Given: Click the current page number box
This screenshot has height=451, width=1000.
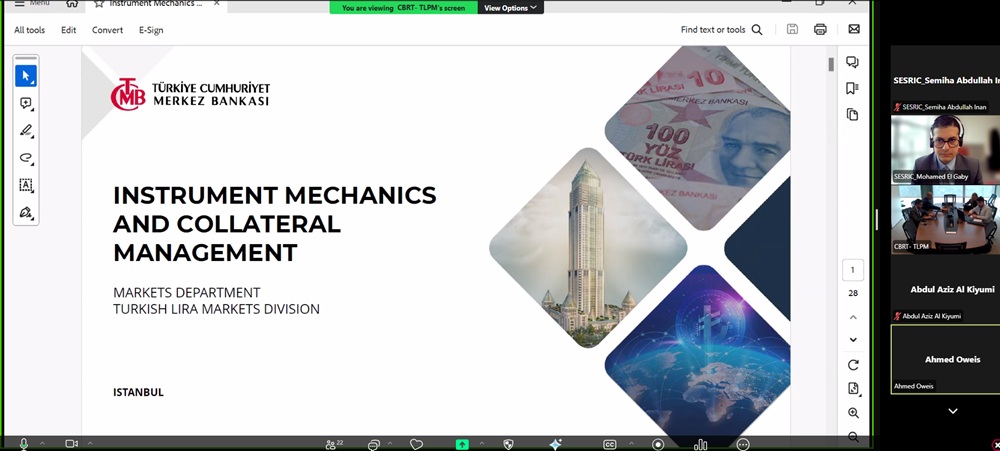Looking at the screenshot, I should [x=853, y=270].
